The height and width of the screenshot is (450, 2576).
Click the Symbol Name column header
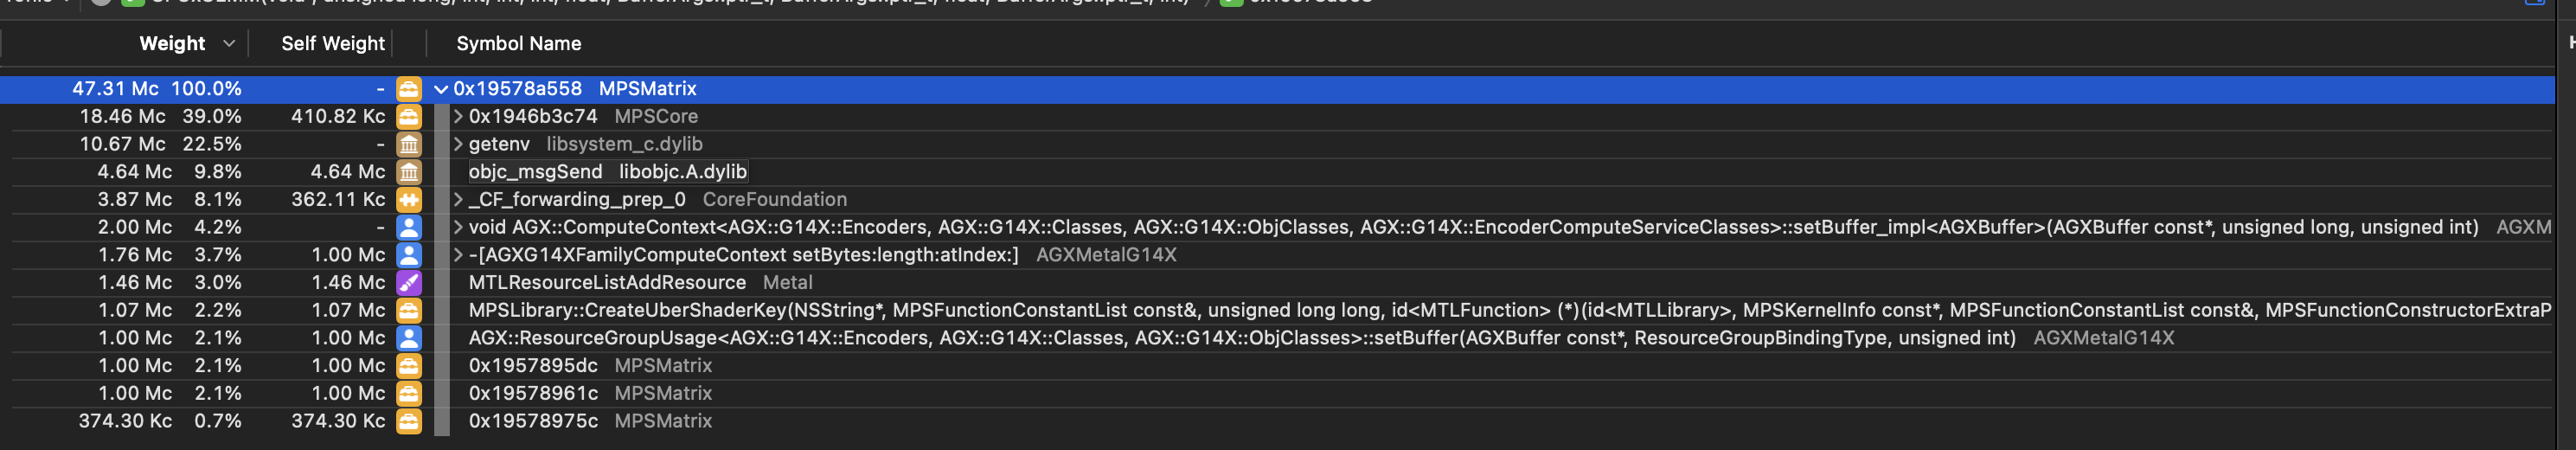(x=518, y=43)
